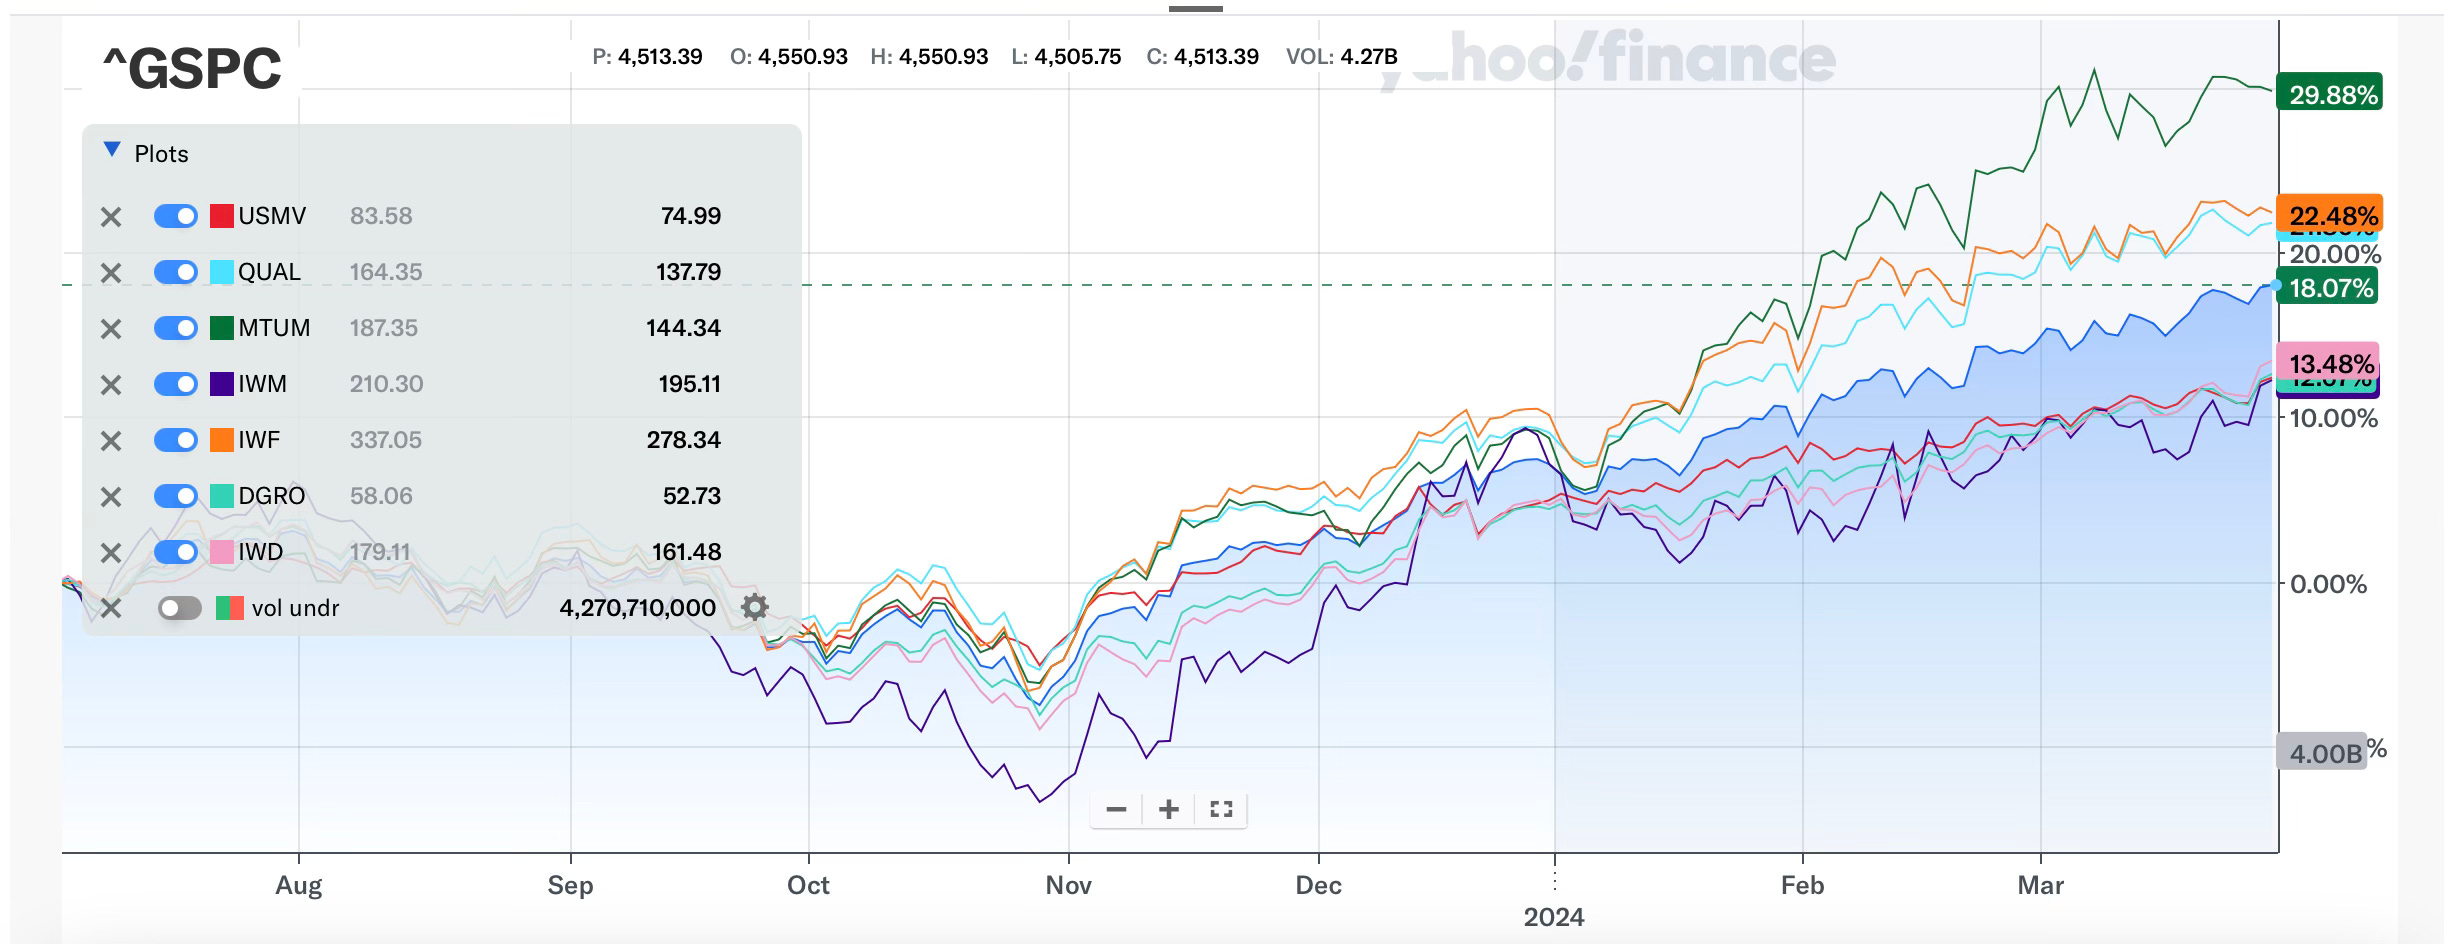Enable the vol undr plot switch

click(180, 608)
